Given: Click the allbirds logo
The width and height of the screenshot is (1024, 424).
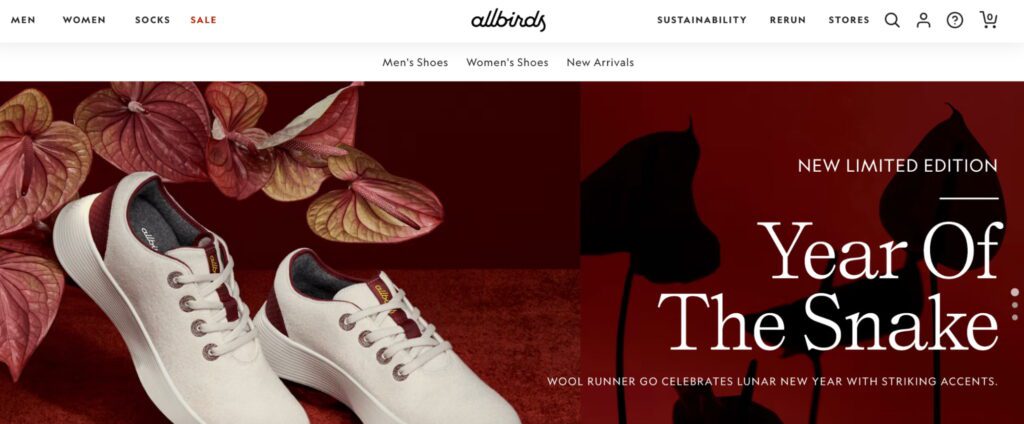Looking at the screenshot, I should coord(509,20).
